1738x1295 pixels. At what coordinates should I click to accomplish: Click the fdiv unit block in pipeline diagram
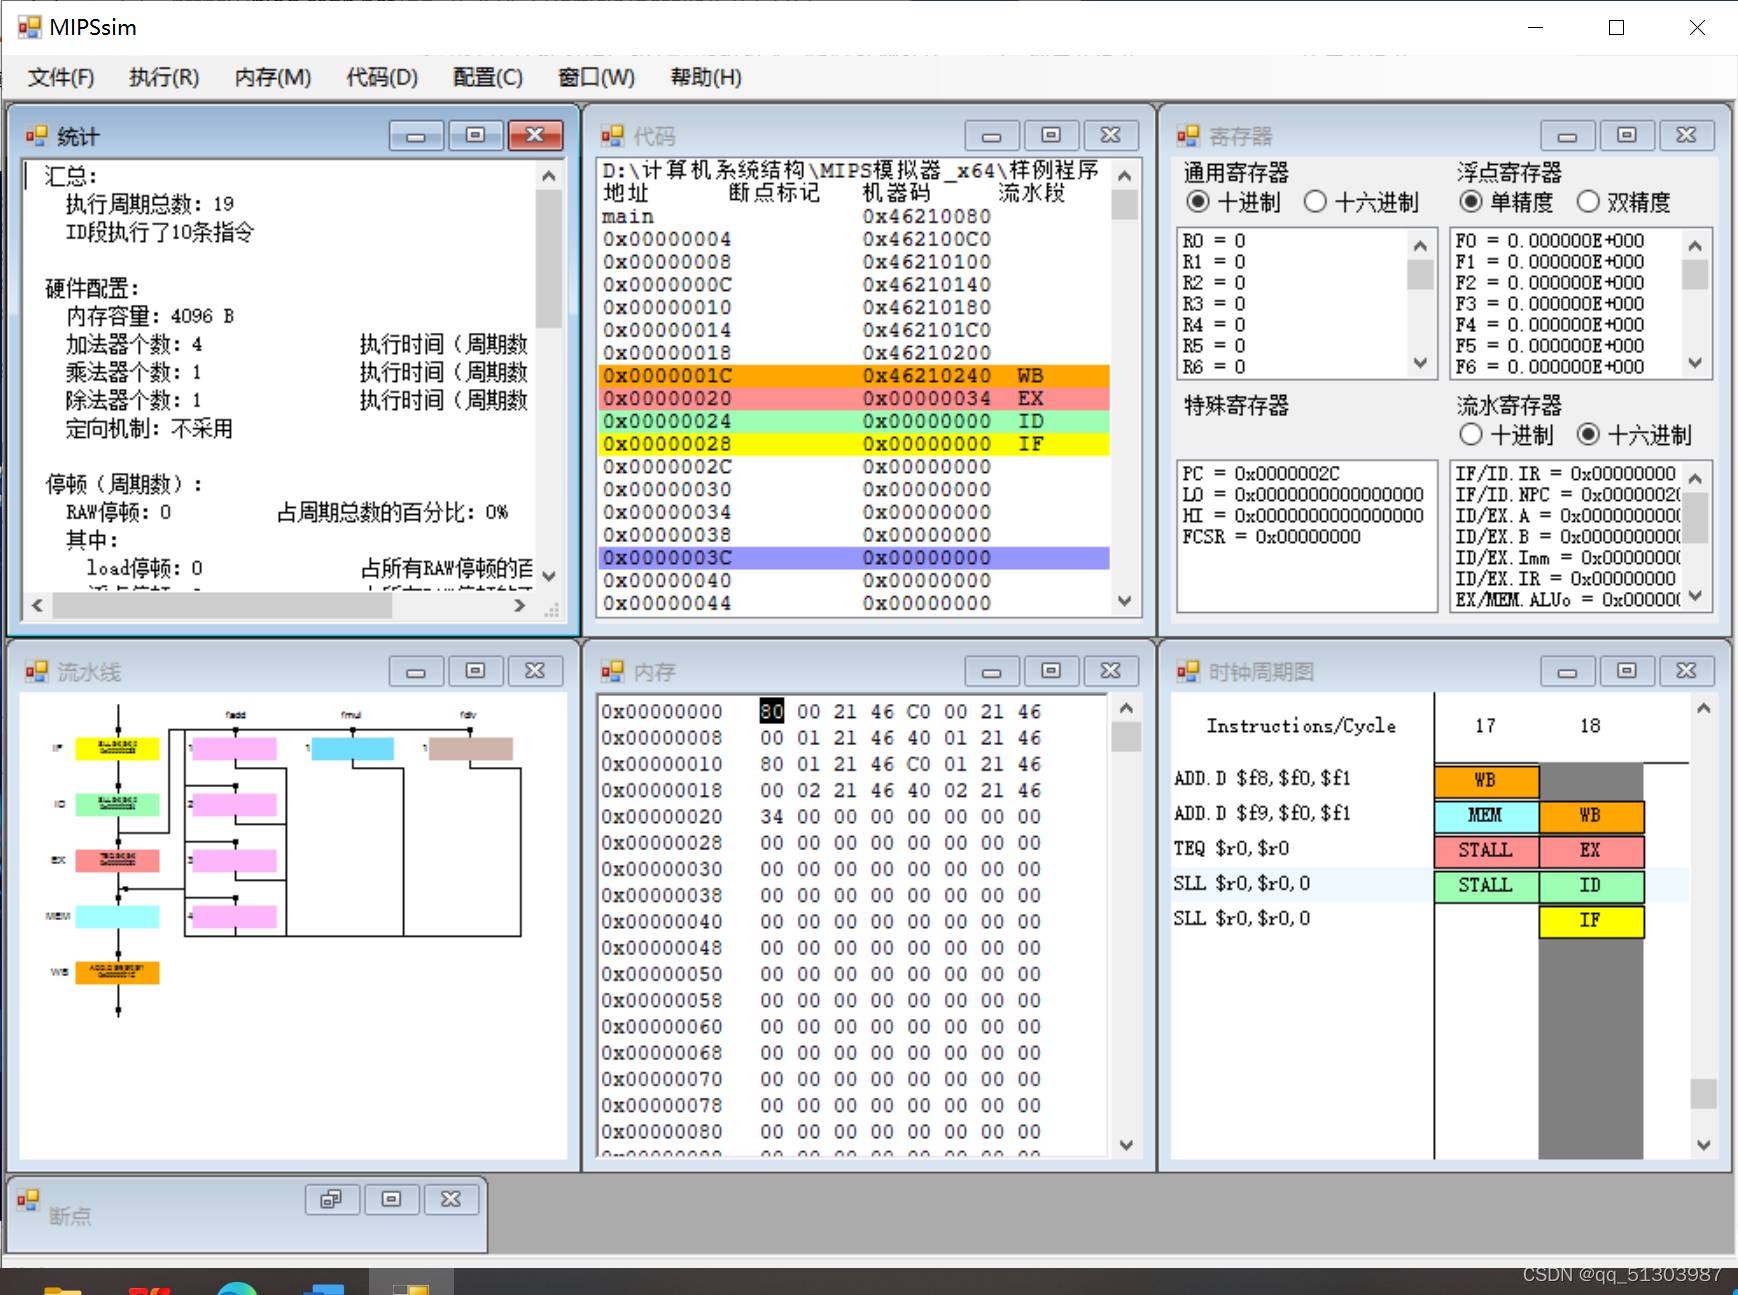coord(470,748)
